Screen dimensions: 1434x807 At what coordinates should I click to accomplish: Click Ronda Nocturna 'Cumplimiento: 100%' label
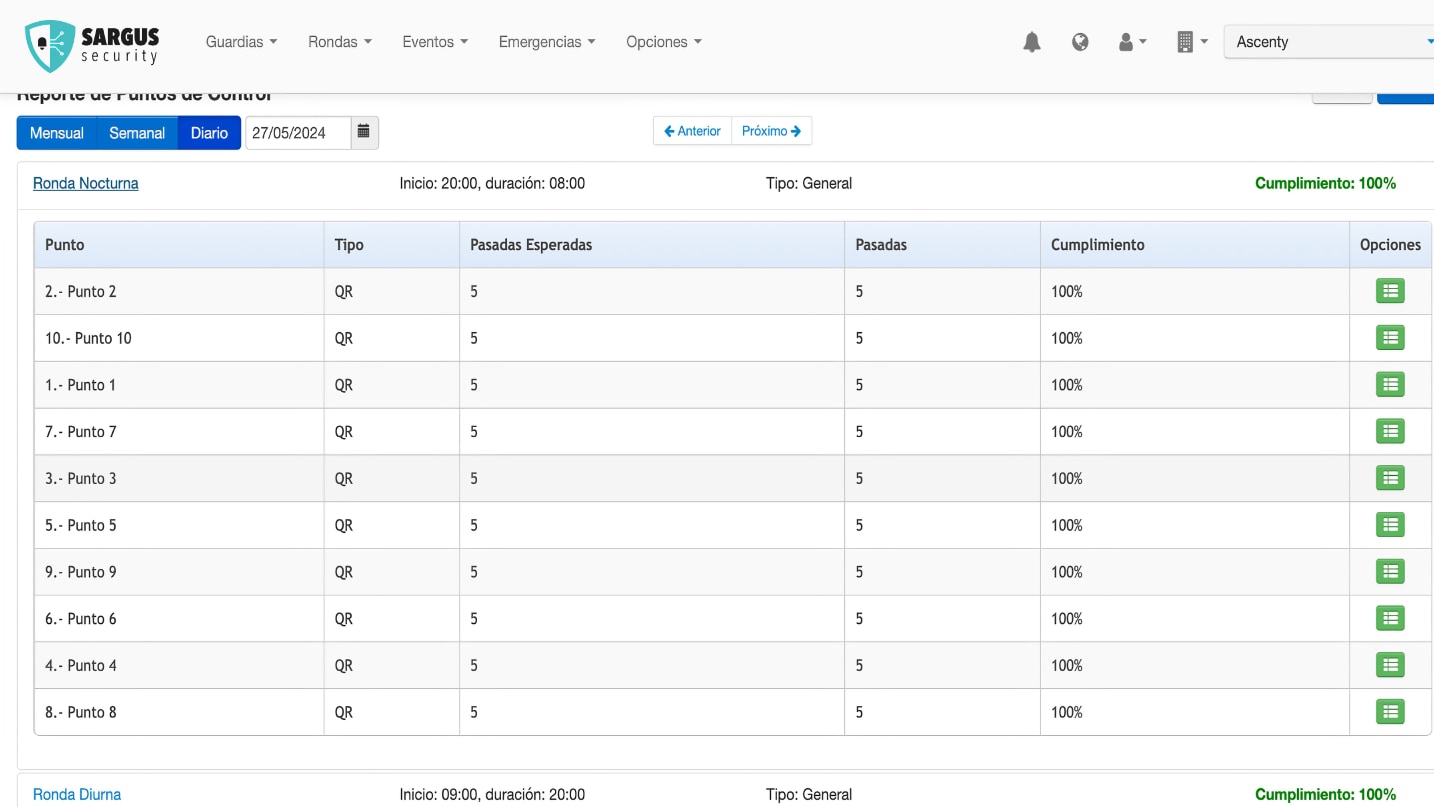tap(1325, 183)
